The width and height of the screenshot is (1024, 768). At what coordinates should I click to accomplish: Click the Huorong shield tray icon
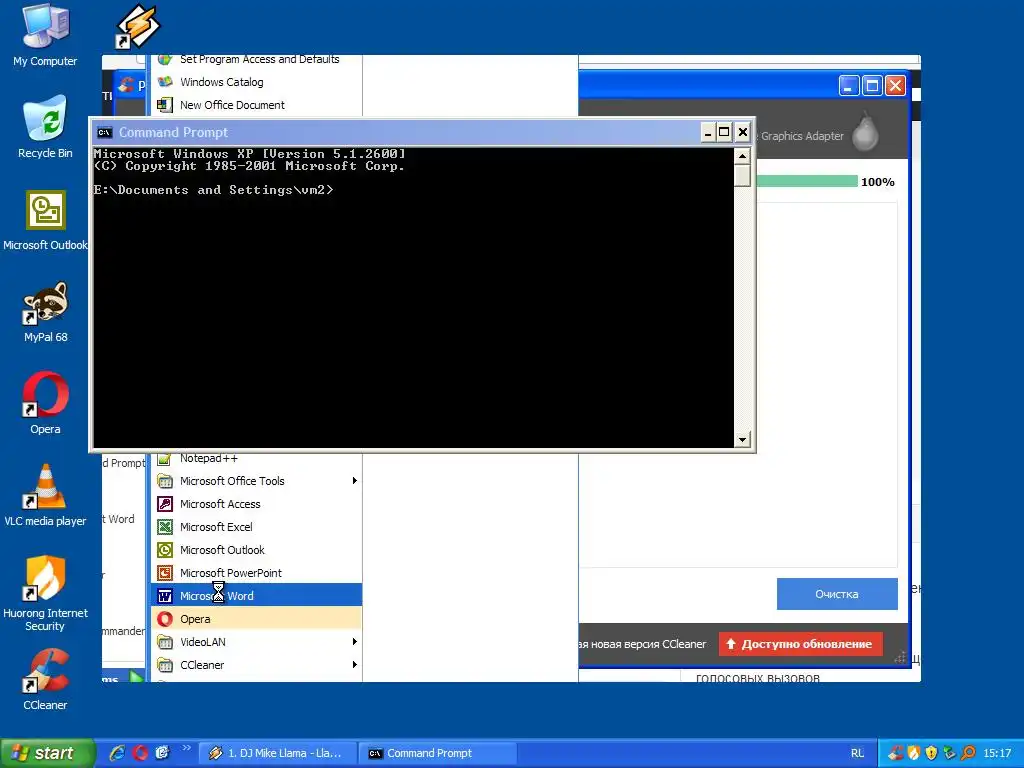(914, 753)
